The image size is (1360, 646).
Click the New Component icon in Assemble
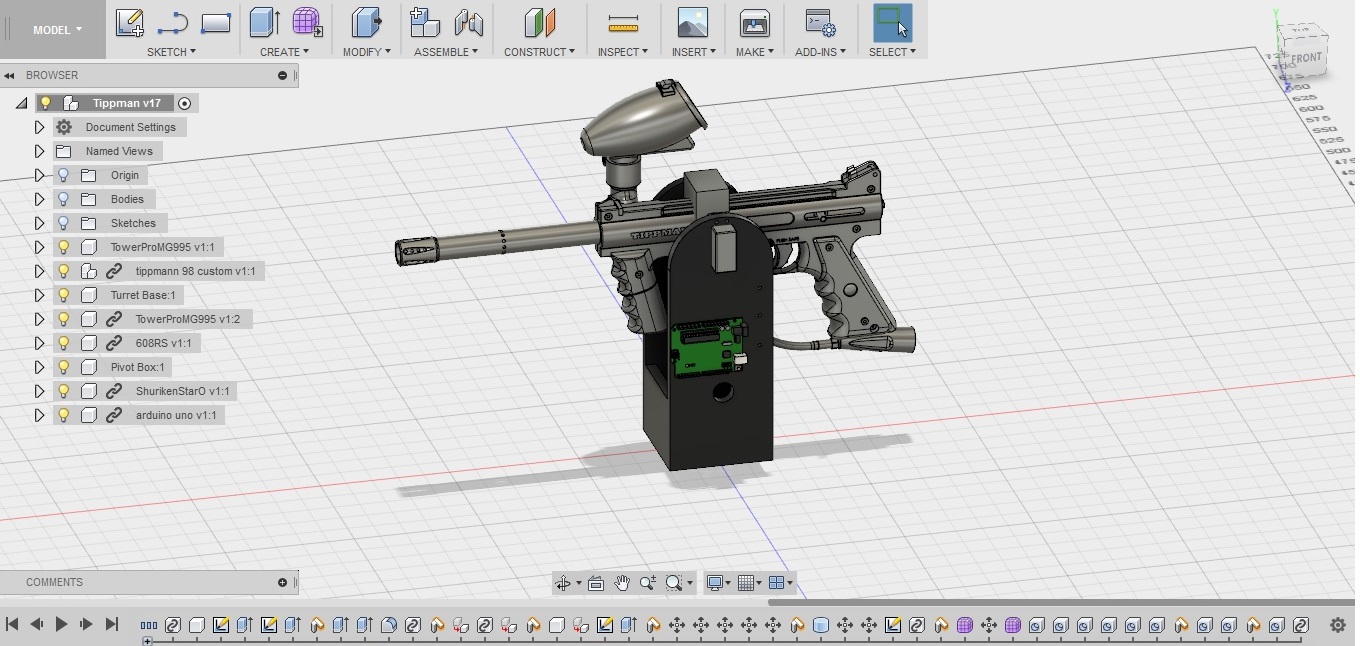pos(425,22)
